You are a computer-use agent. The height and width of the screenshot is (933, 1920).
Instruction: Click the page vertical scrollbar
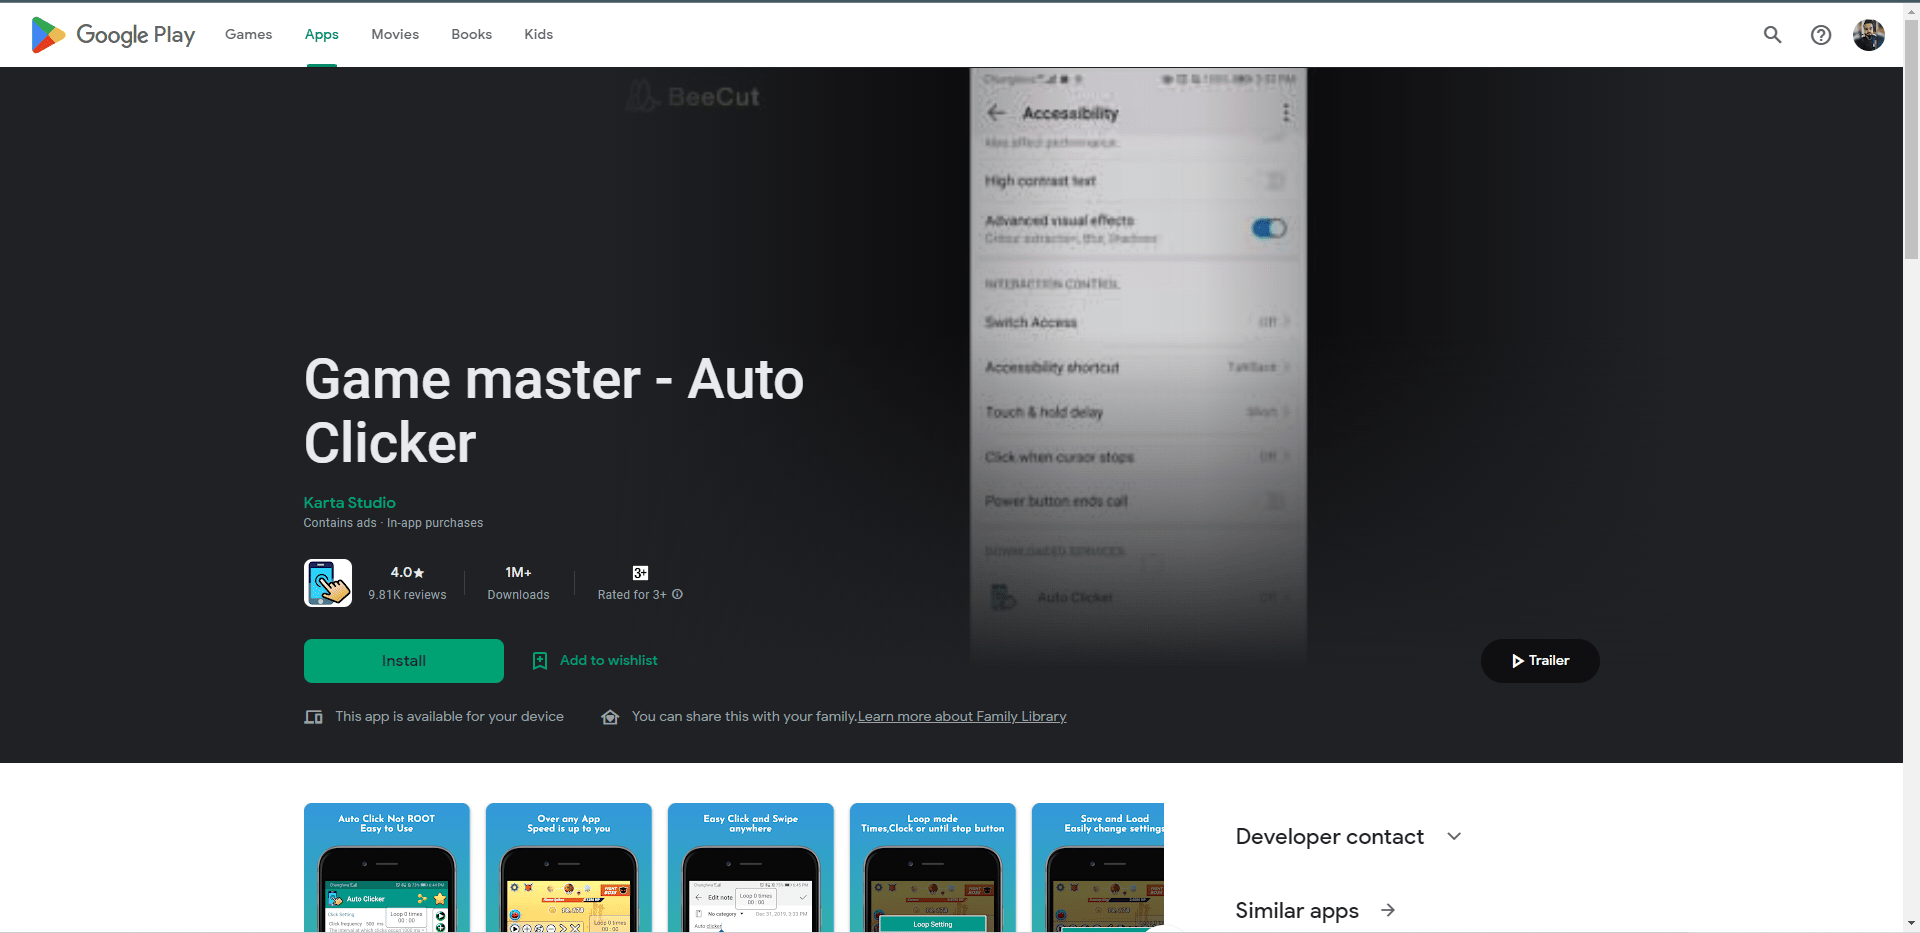[1911, 140]
